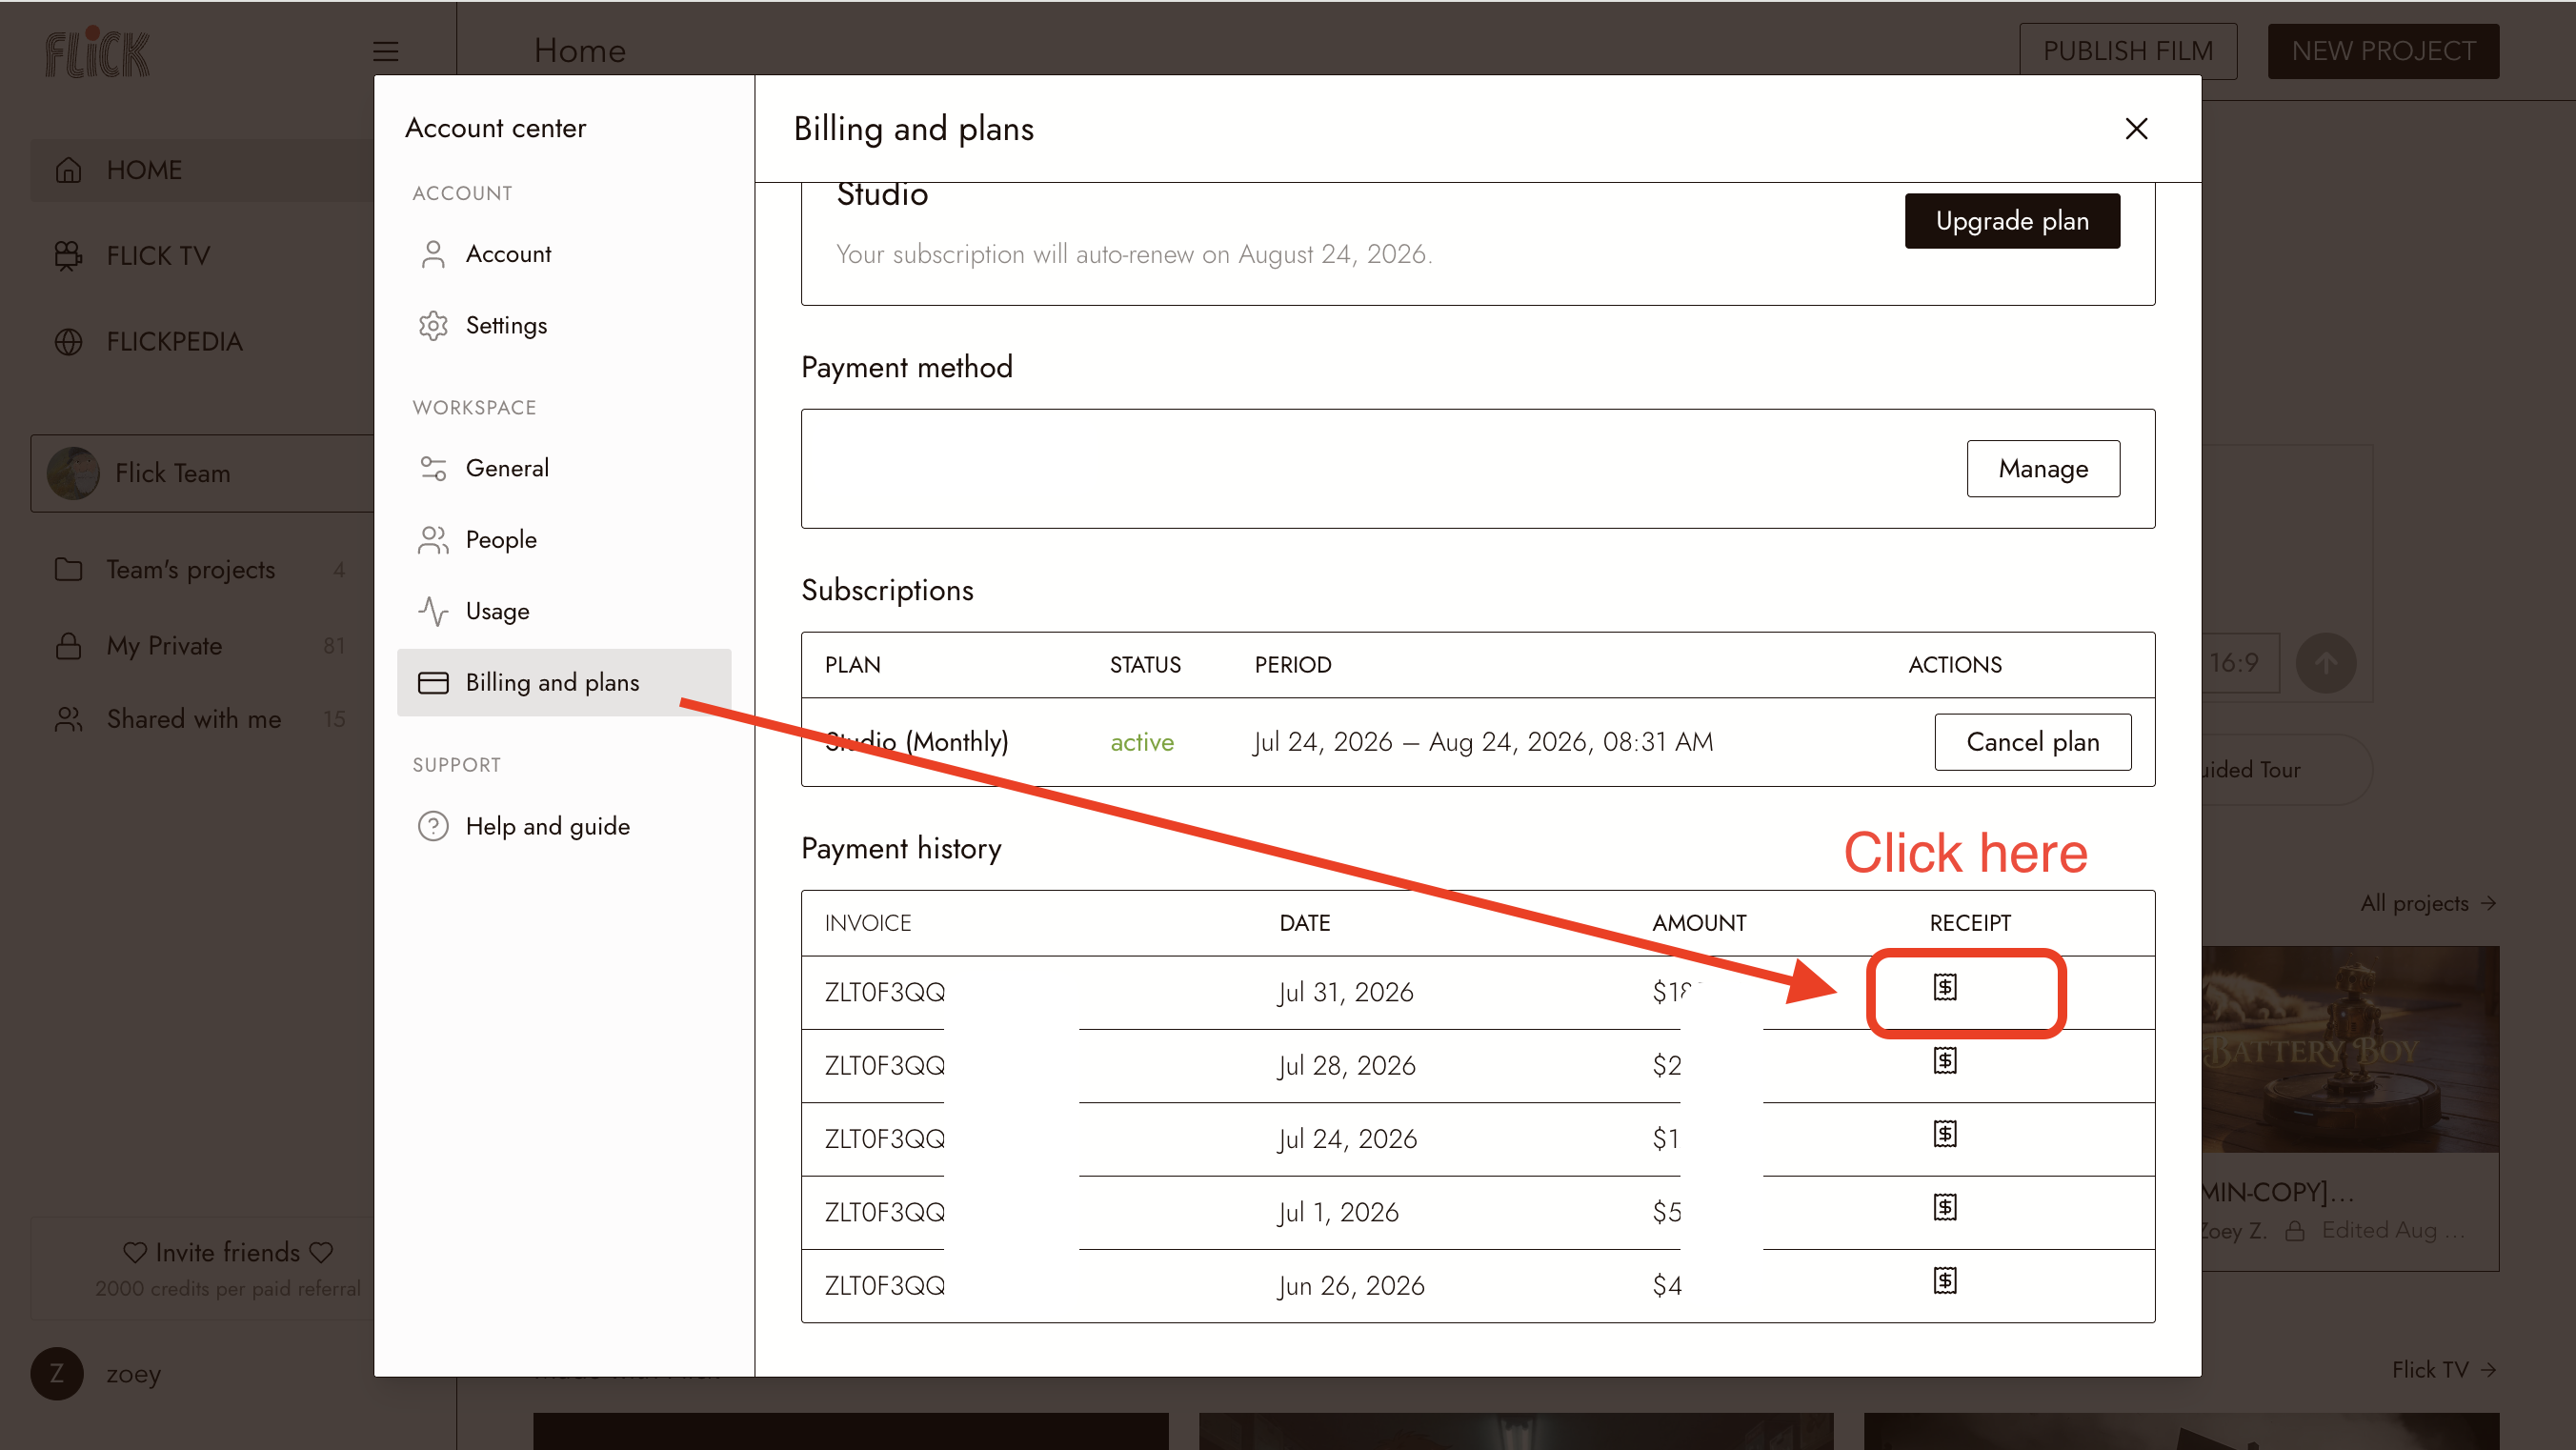Cancel the Studio (Monthly) plan
The image size is (2576, 1450).
coord(2032,742)
